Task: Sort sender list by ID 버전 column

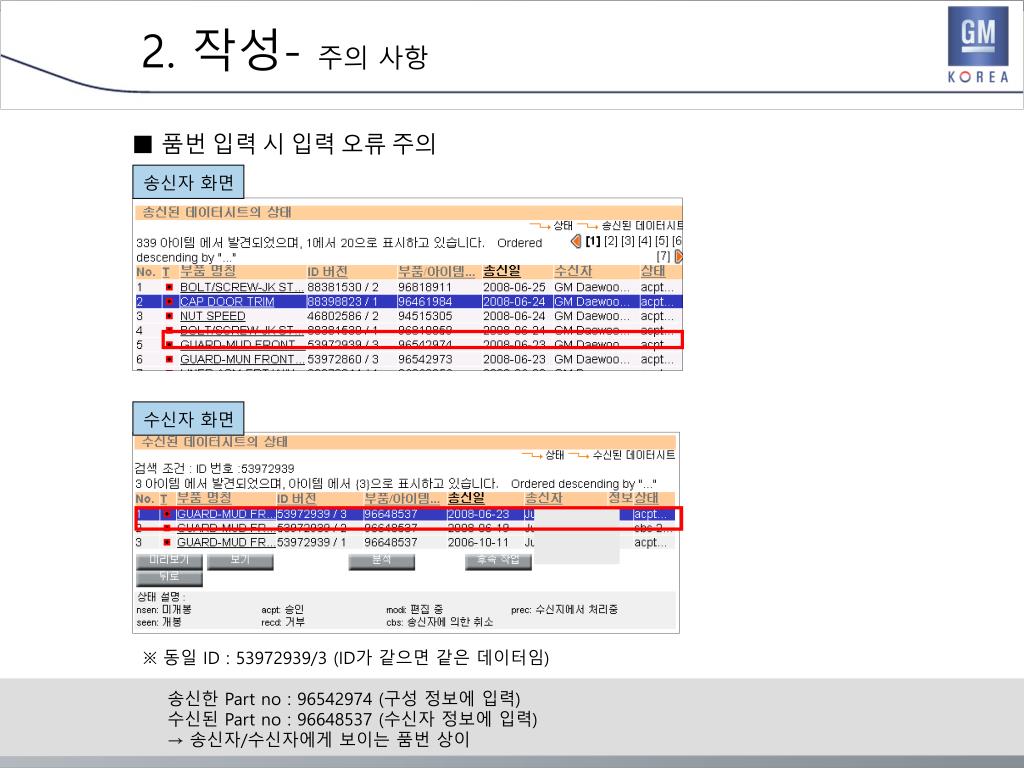Action: [327, 272]
